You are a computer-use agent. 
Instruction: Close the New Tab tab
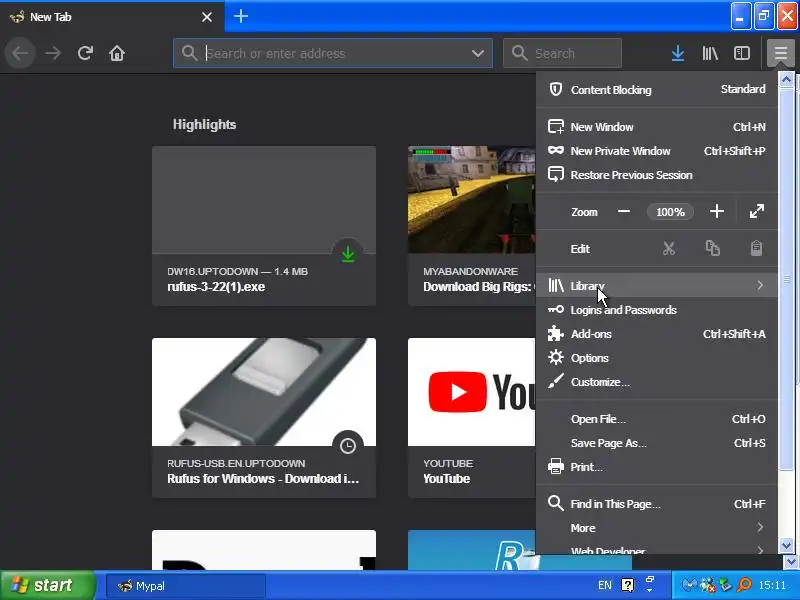[x=207, y=17]
